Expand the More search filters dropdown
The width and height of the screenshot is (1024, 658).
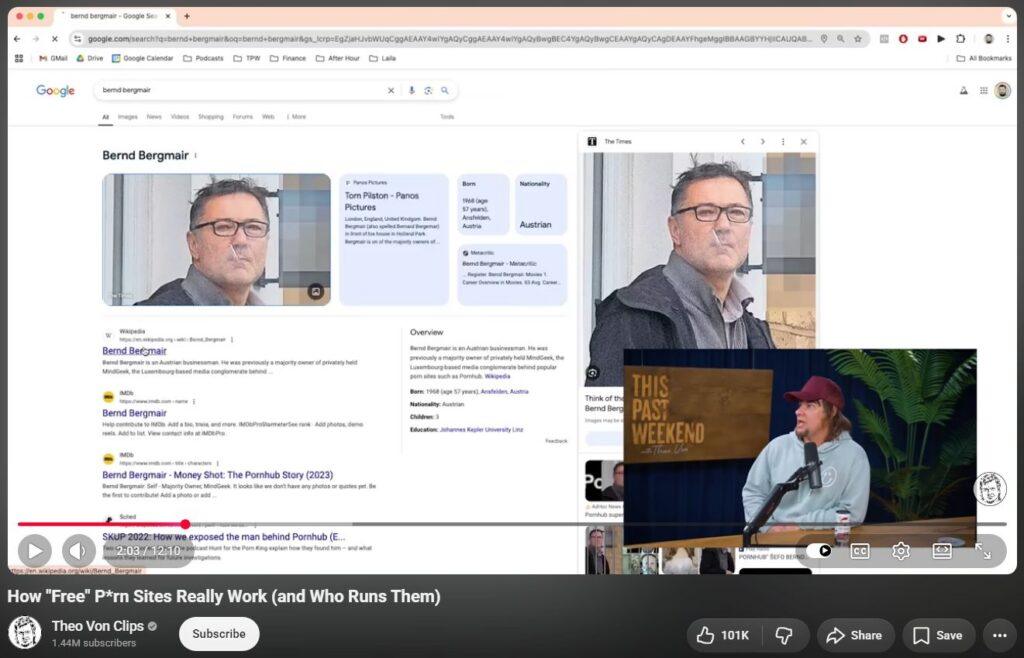click(x=296, y=117)
